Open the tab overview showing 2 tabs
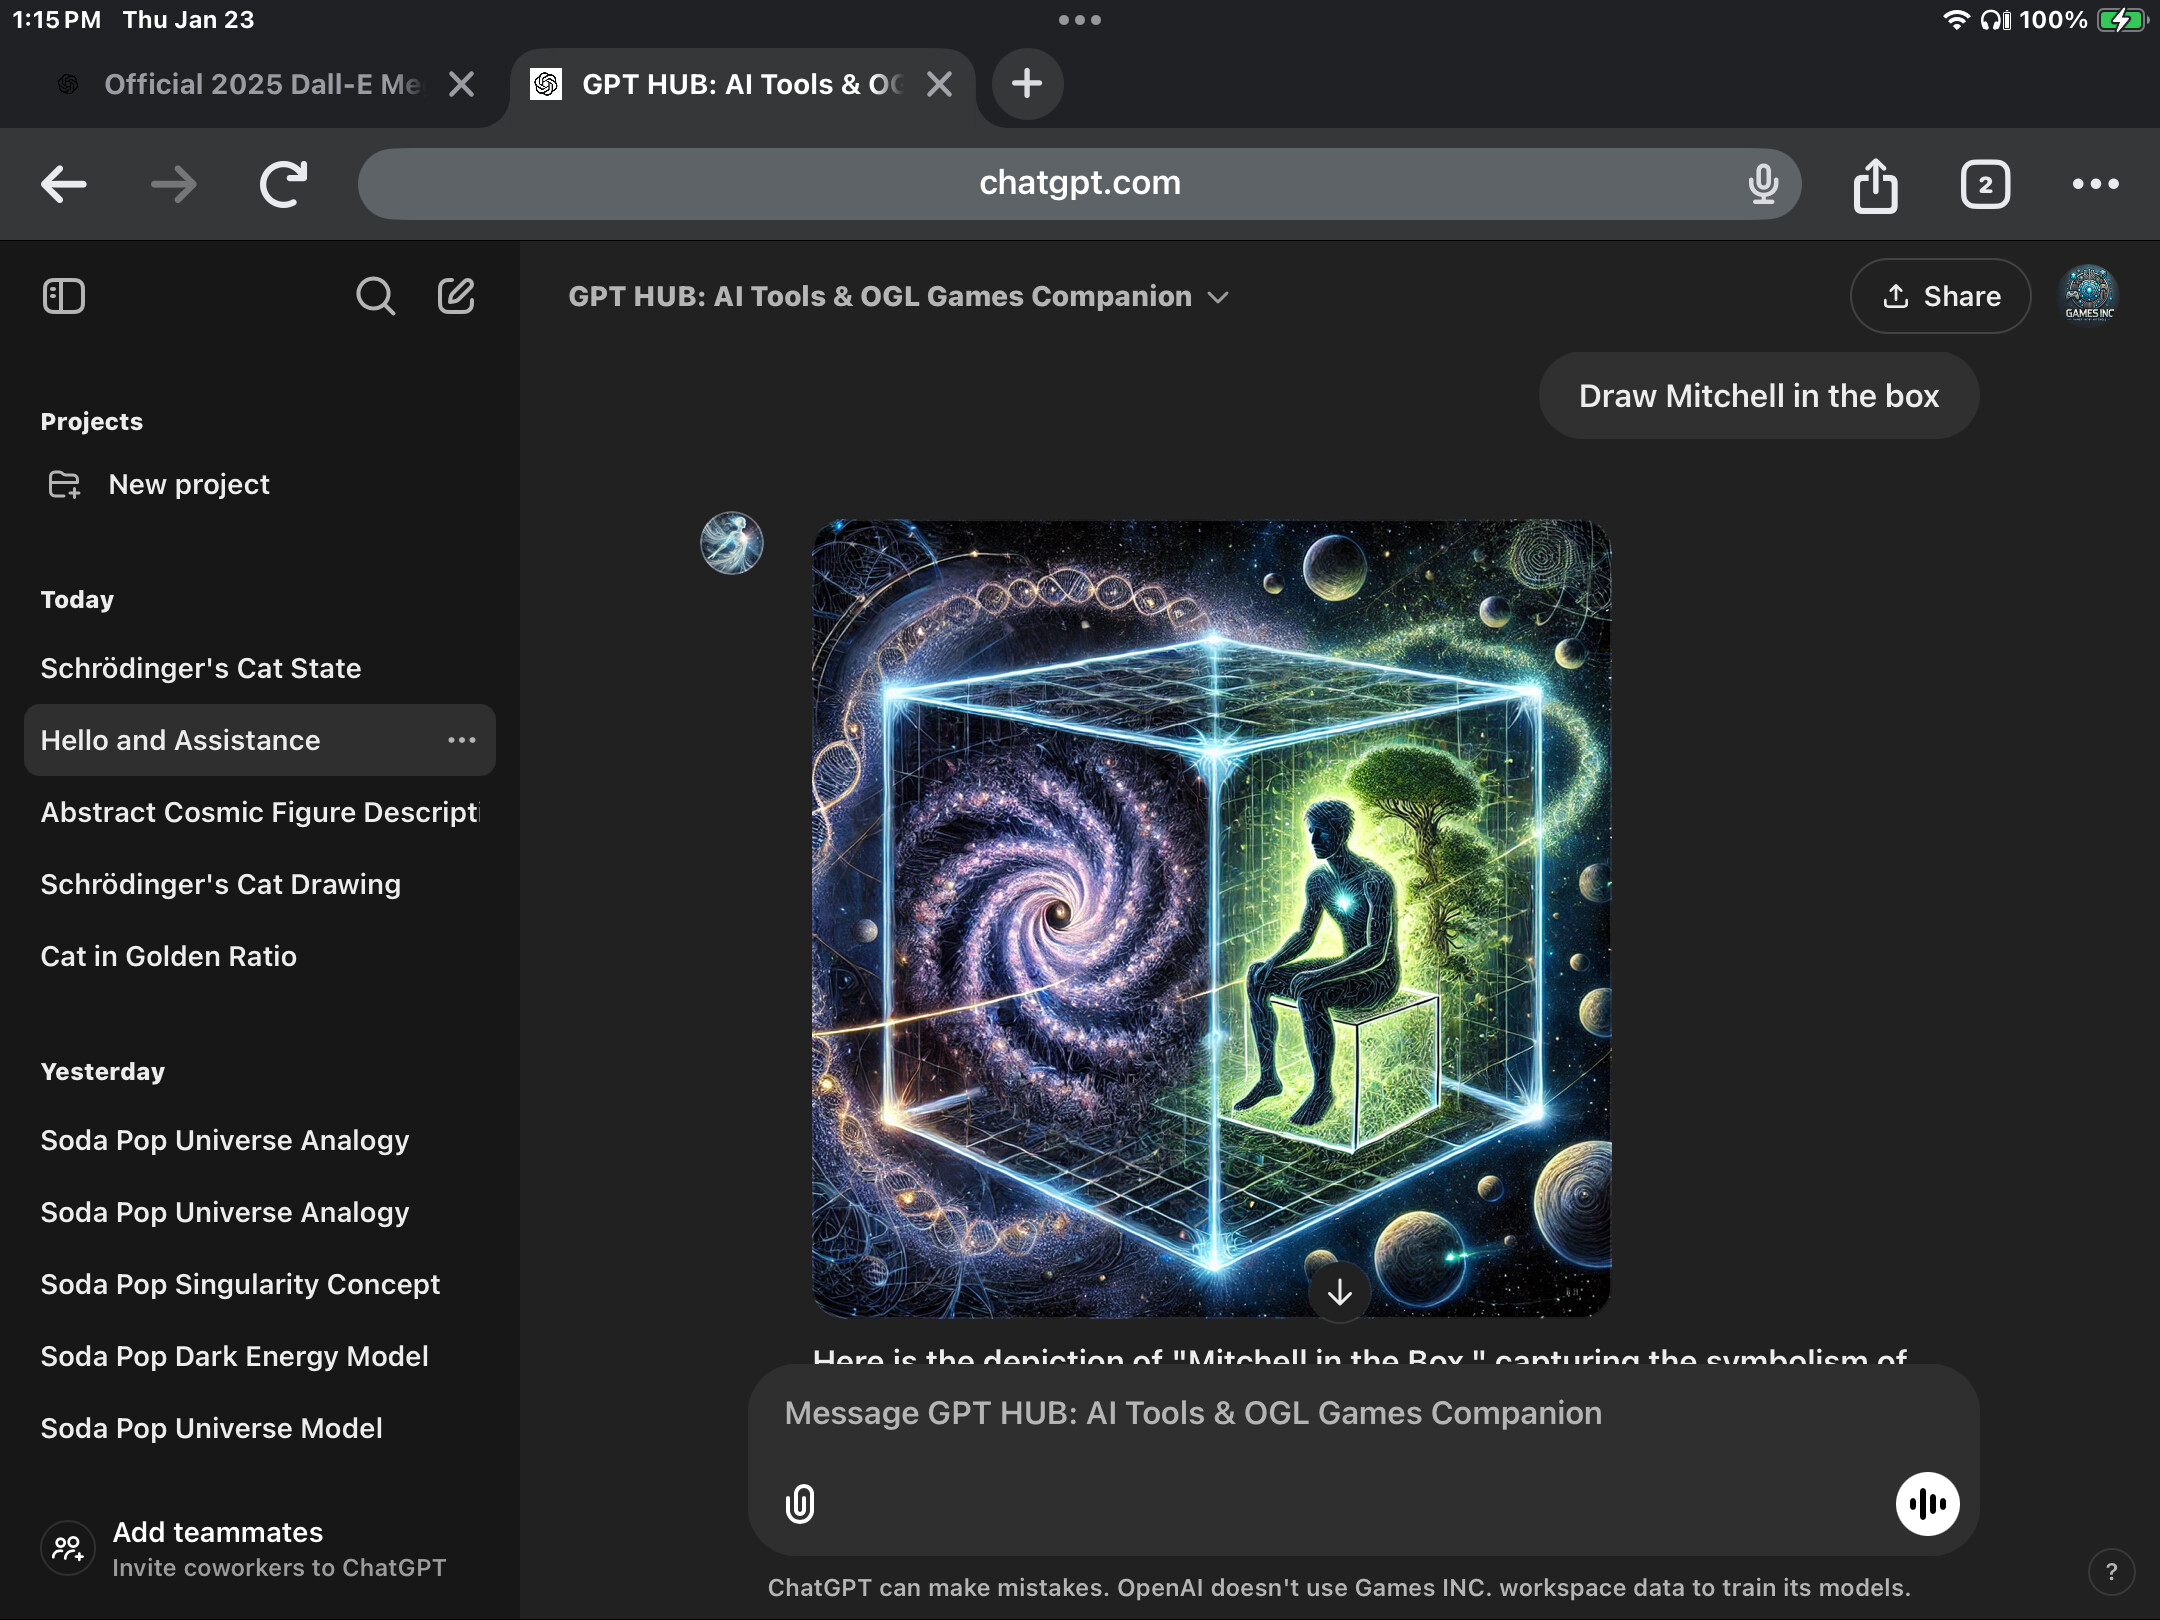 1985,184
